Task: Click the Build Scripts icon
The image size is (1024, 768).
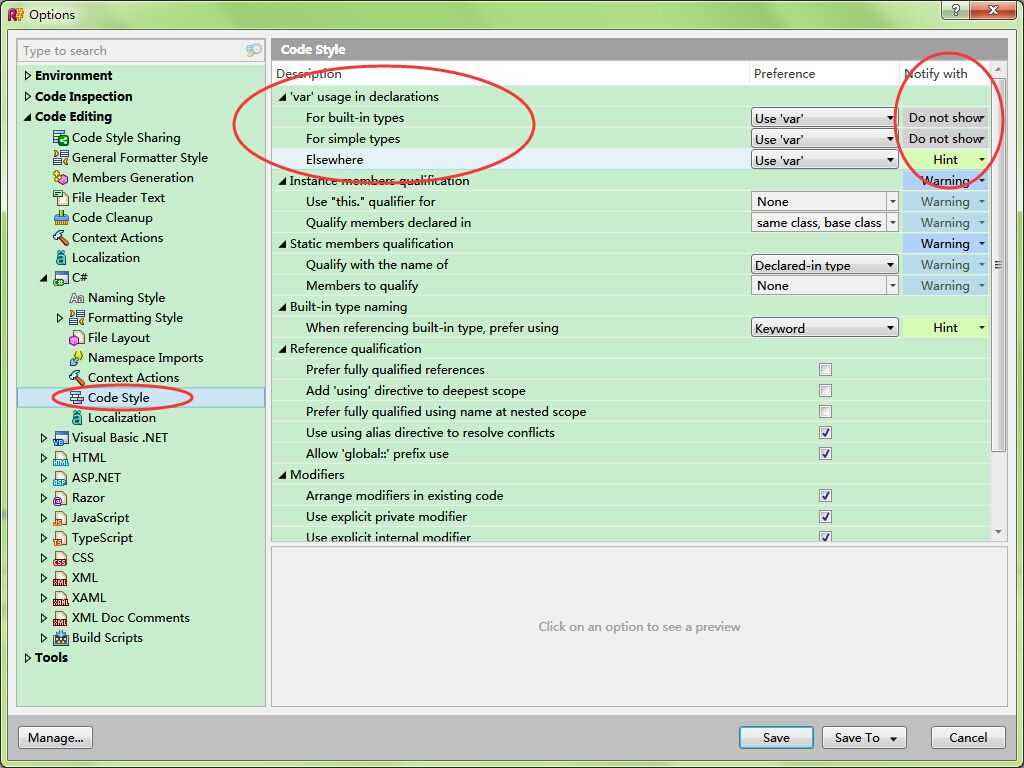Action: click(x=60, y=638)
